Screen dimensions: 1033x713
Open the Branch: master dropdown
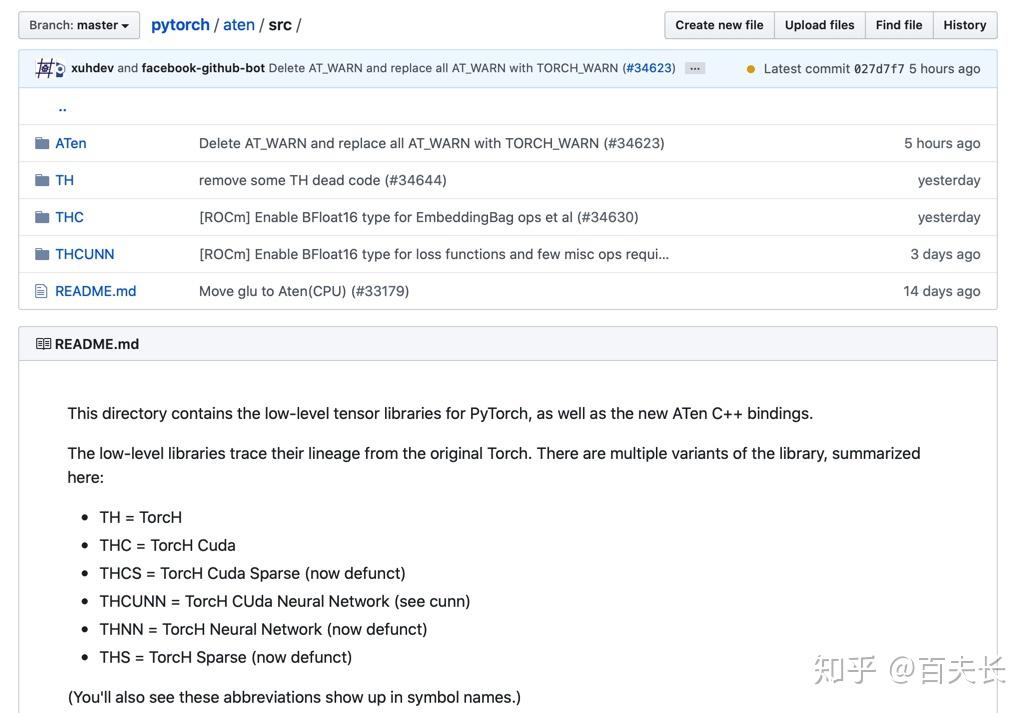tap(78, 24)
